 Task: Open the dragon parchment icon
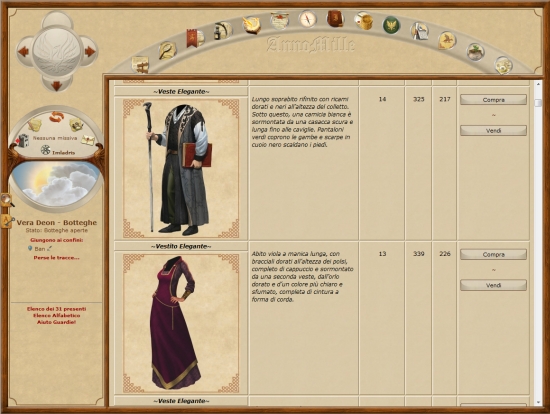[x=447, y=40]
